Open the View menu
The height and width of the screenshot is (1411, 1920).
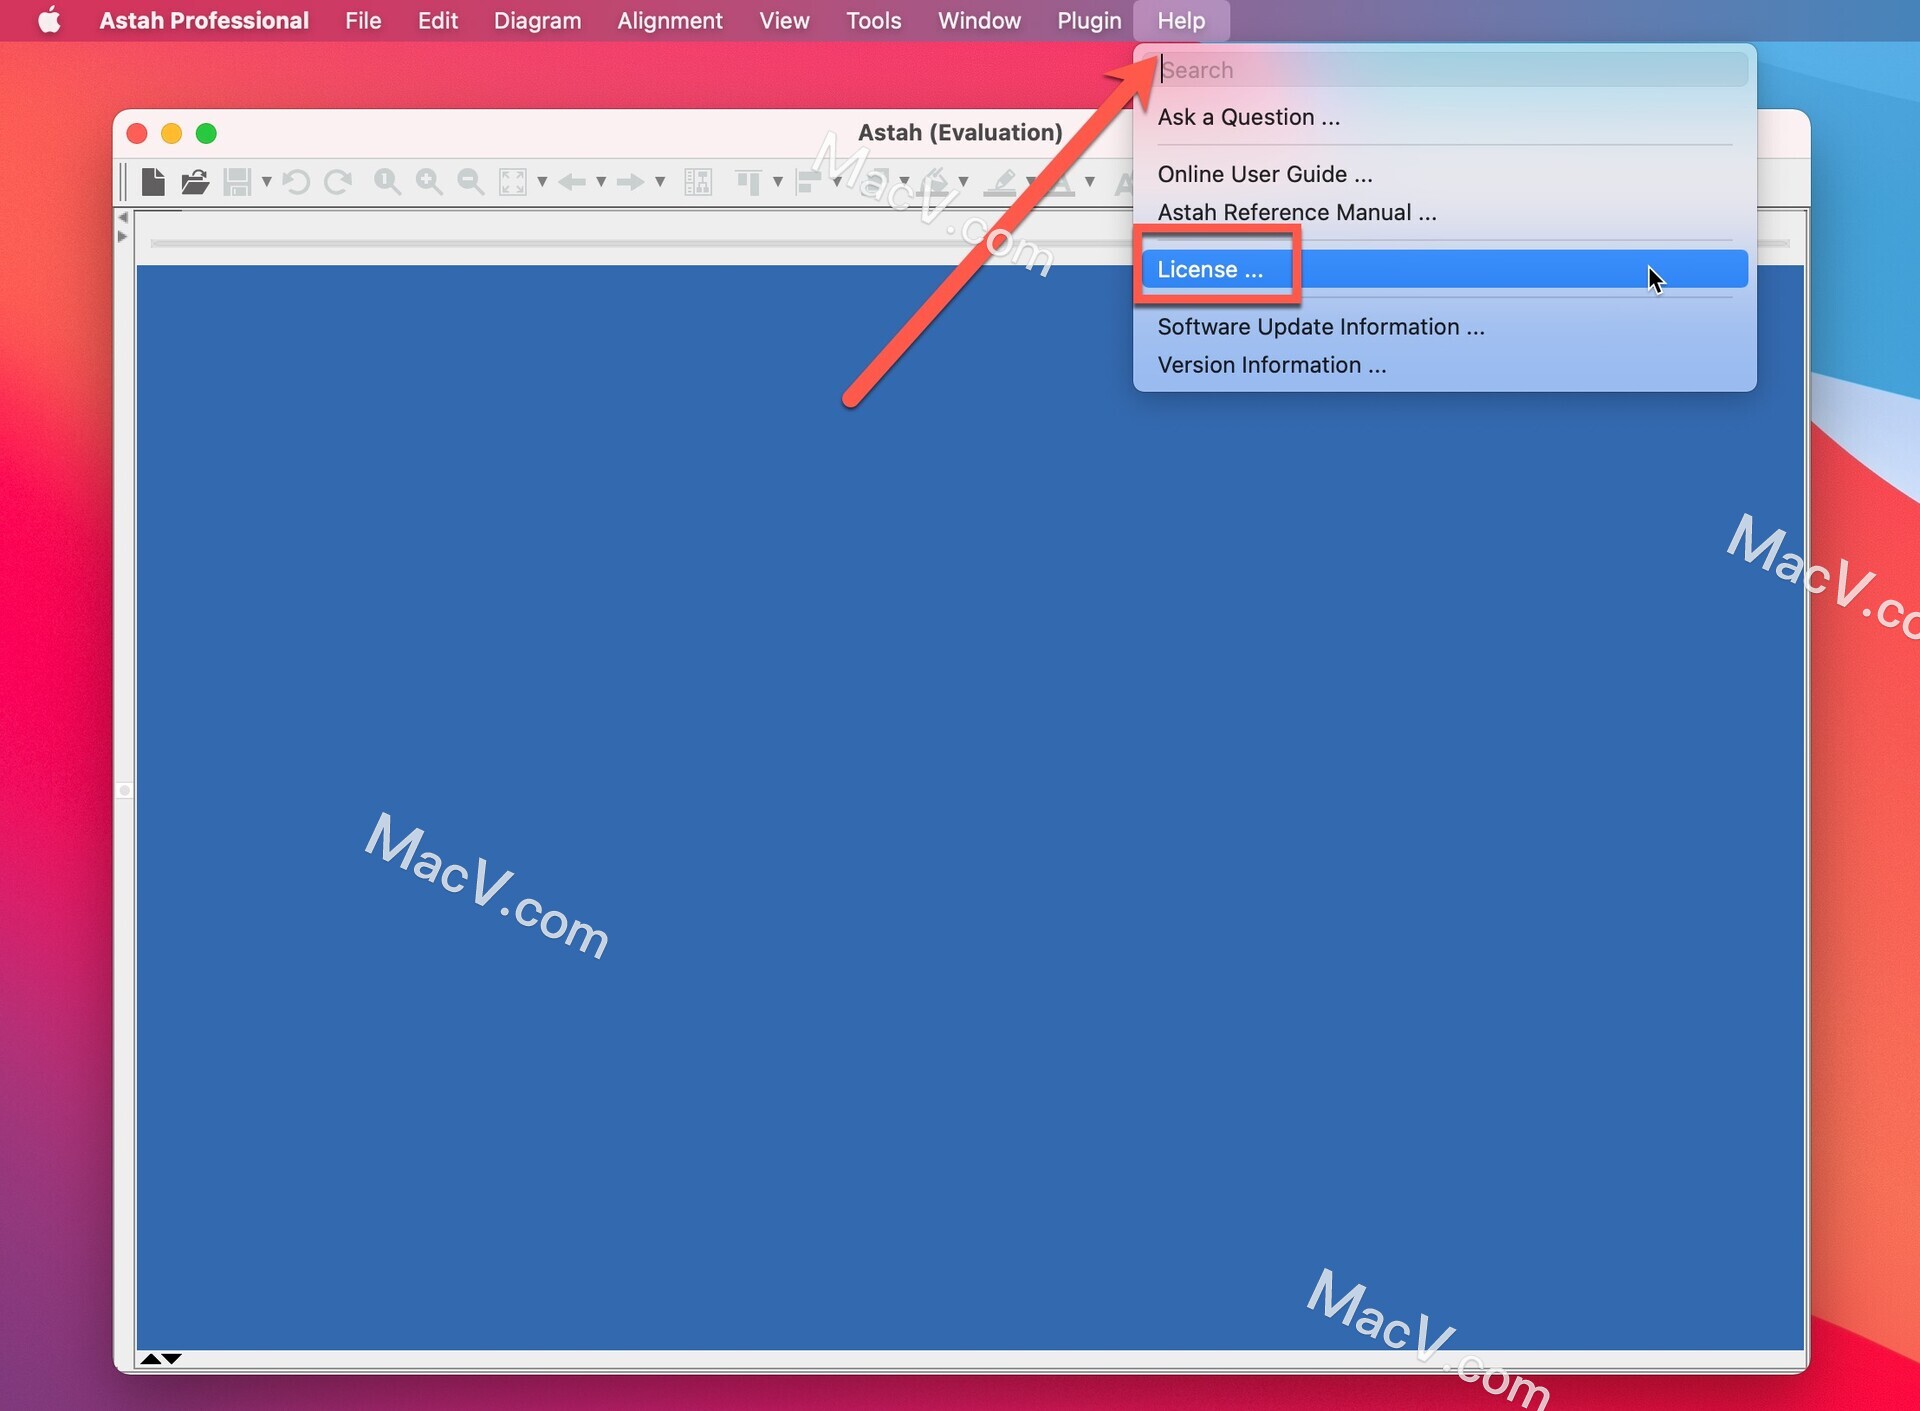coord(784,20)
